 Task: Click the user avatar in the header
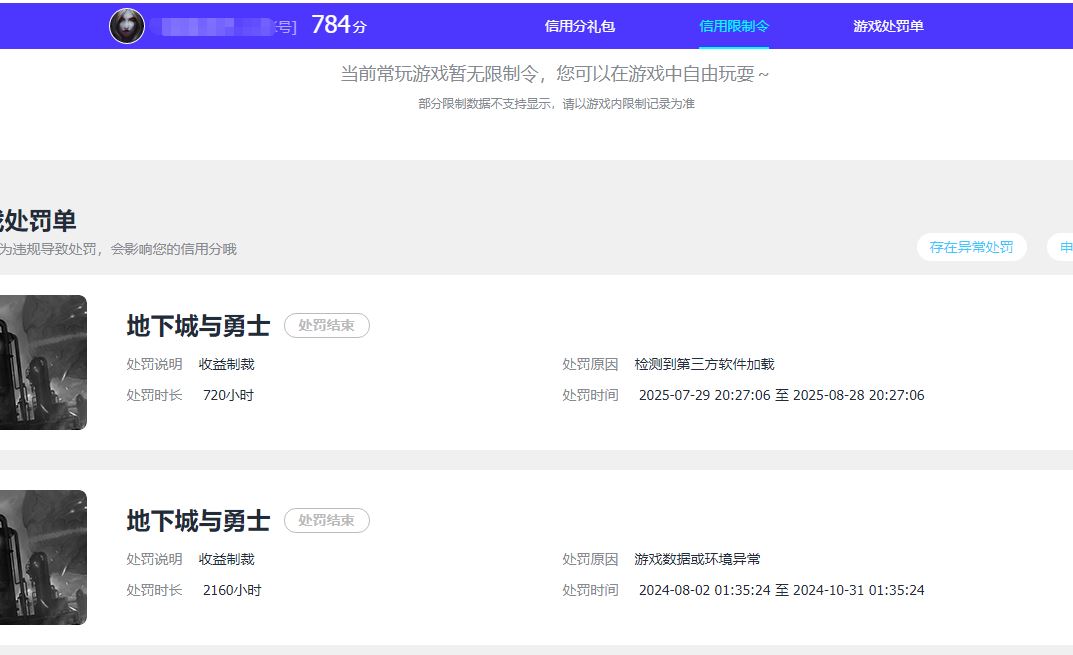[127, 26]
